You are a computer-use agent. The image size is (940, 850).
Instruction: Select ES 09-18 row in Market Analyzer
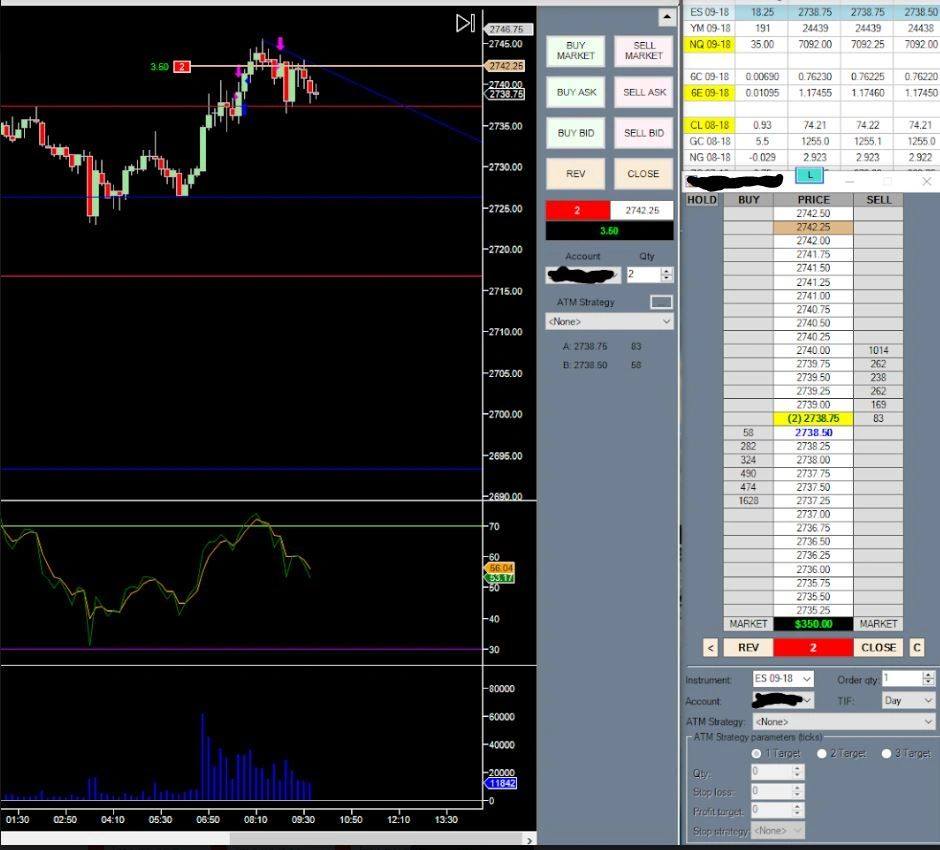point(812,12)
